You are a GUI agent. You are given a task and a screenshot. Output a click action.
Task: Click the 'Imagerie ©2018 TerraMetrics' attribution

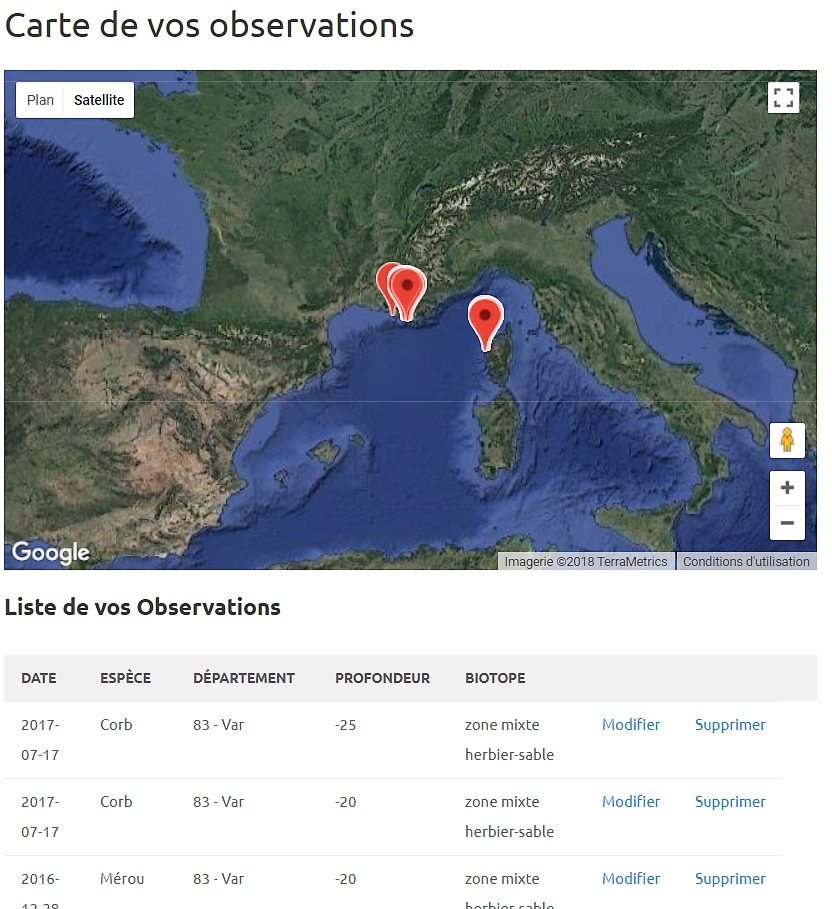point(586,562)
